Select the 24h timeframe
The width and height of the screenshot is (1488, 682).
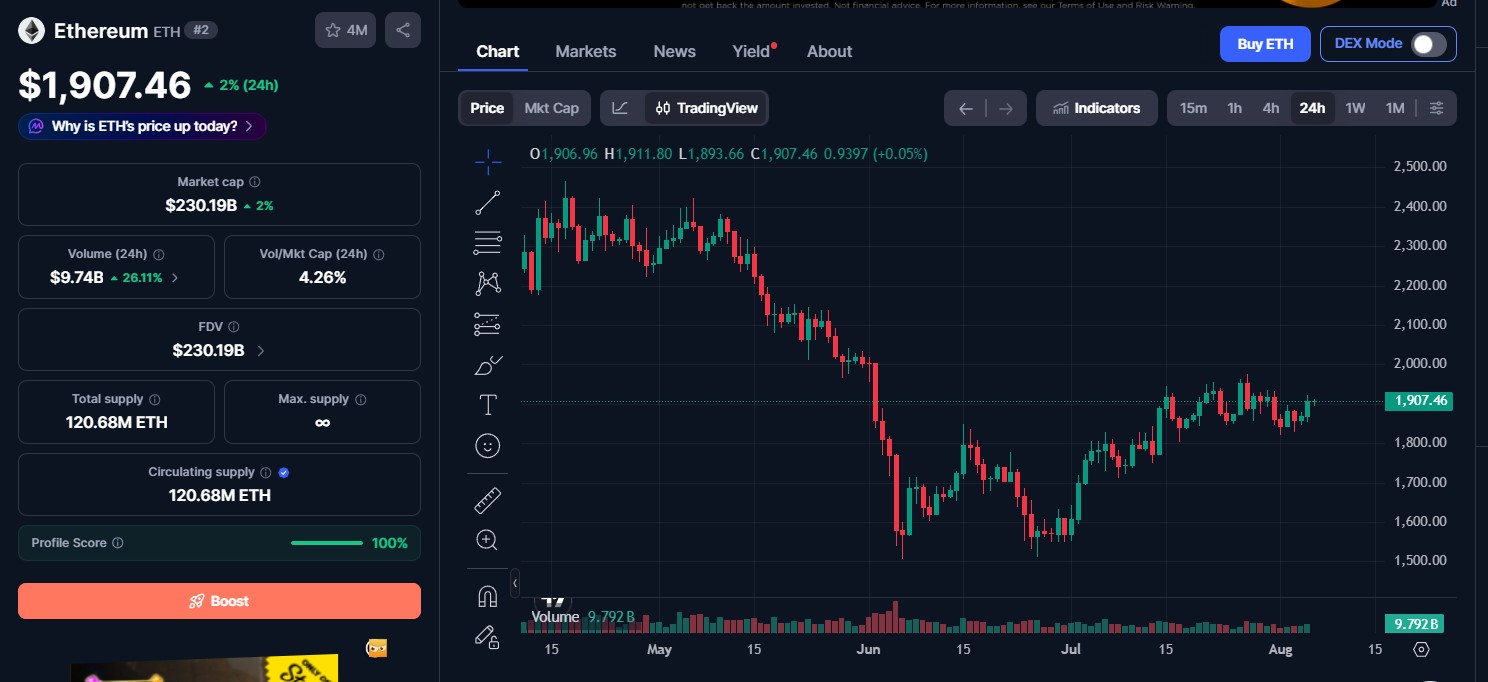coord(1312,108)
